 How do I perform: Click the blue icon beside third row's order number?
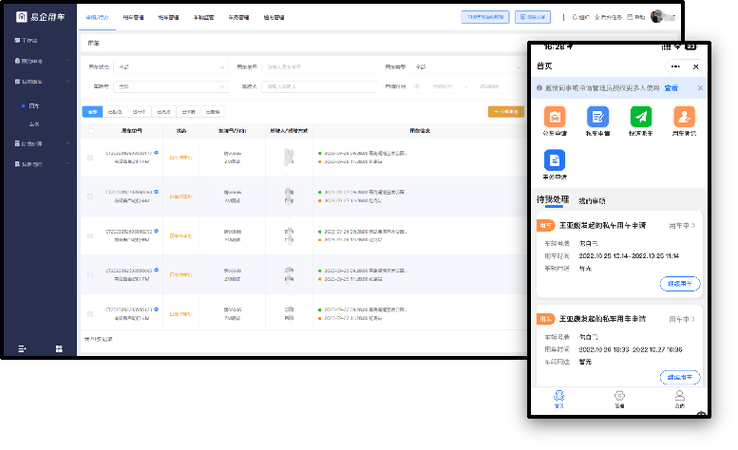156,231
